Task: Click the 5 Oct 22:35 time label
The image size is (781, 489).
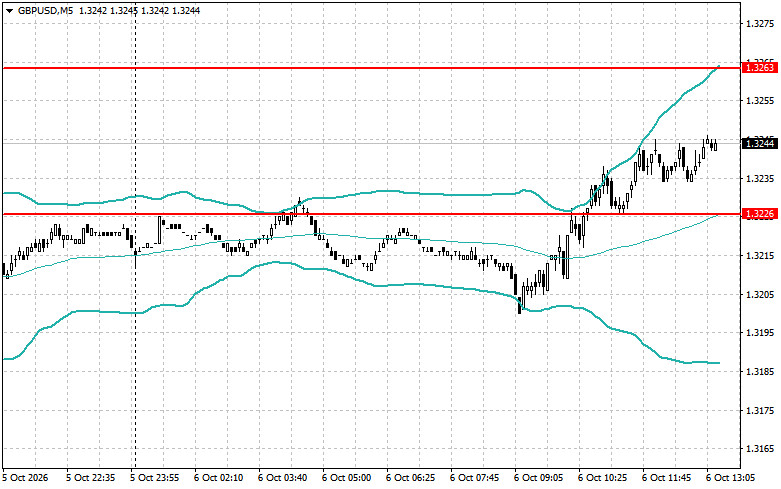Action: point(91,478)
